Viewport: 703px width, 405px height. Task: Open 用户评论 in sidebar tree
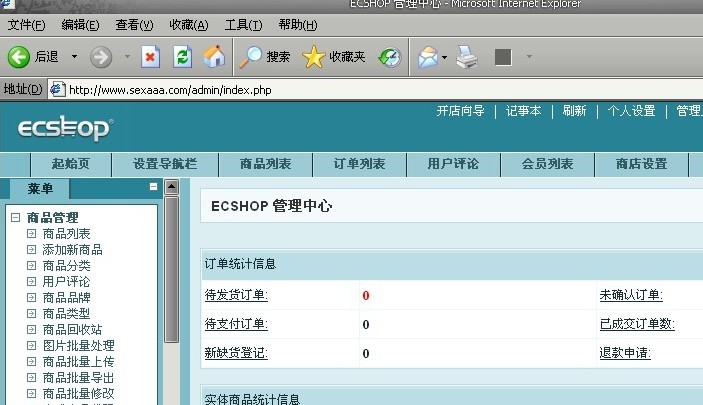66,282
